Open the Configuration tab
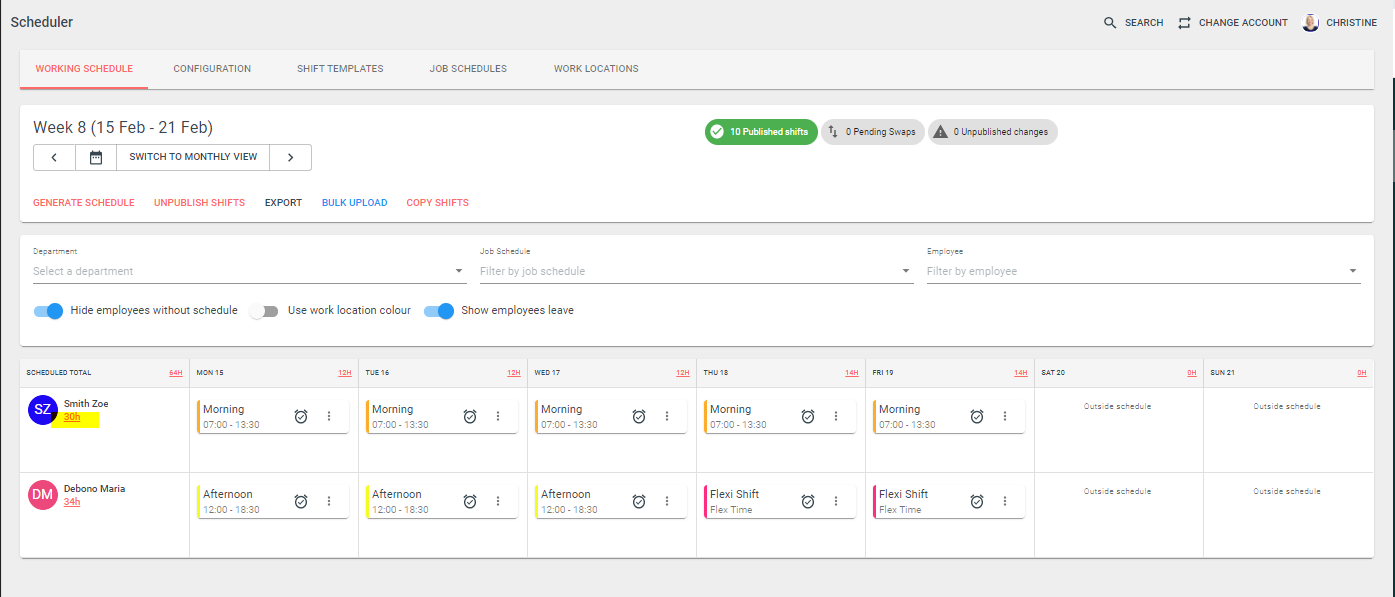The height and width of the screenshot is (597, 1395). click(x=212, y=69)
